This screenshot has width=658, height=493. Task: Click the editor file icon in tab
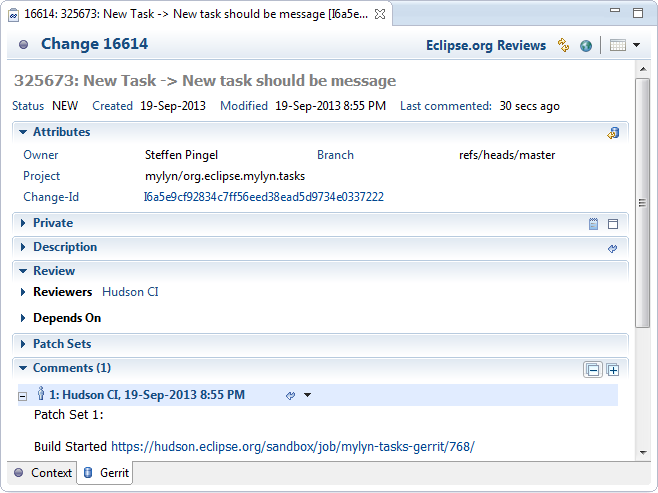(x=13, y=15)
